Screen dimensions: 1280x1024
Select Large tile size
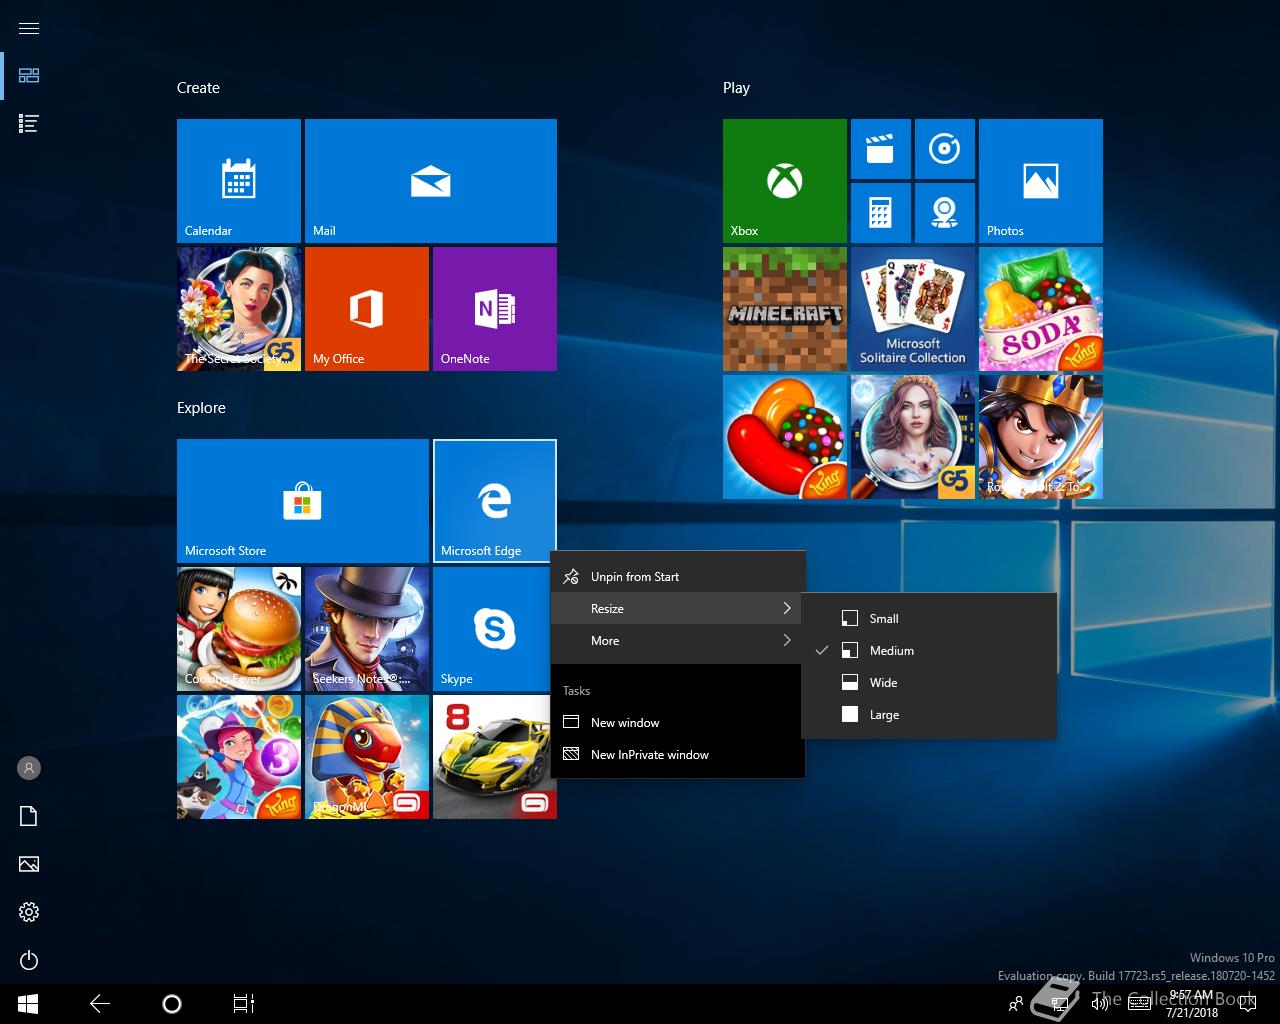(929, 715)
